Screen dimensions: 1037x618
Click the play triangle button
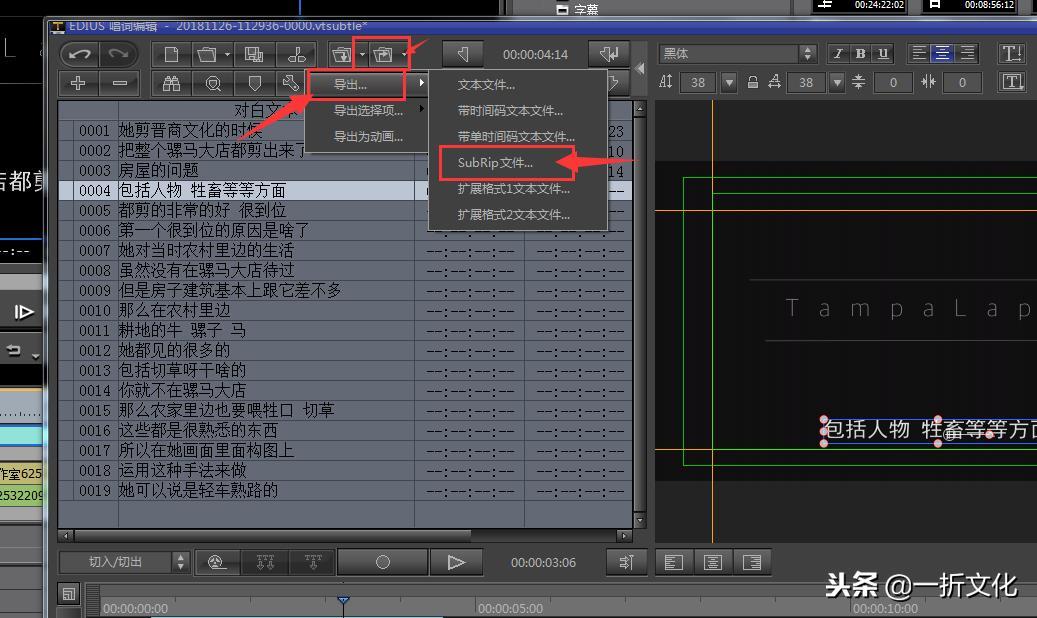click(x=456, y=562)
